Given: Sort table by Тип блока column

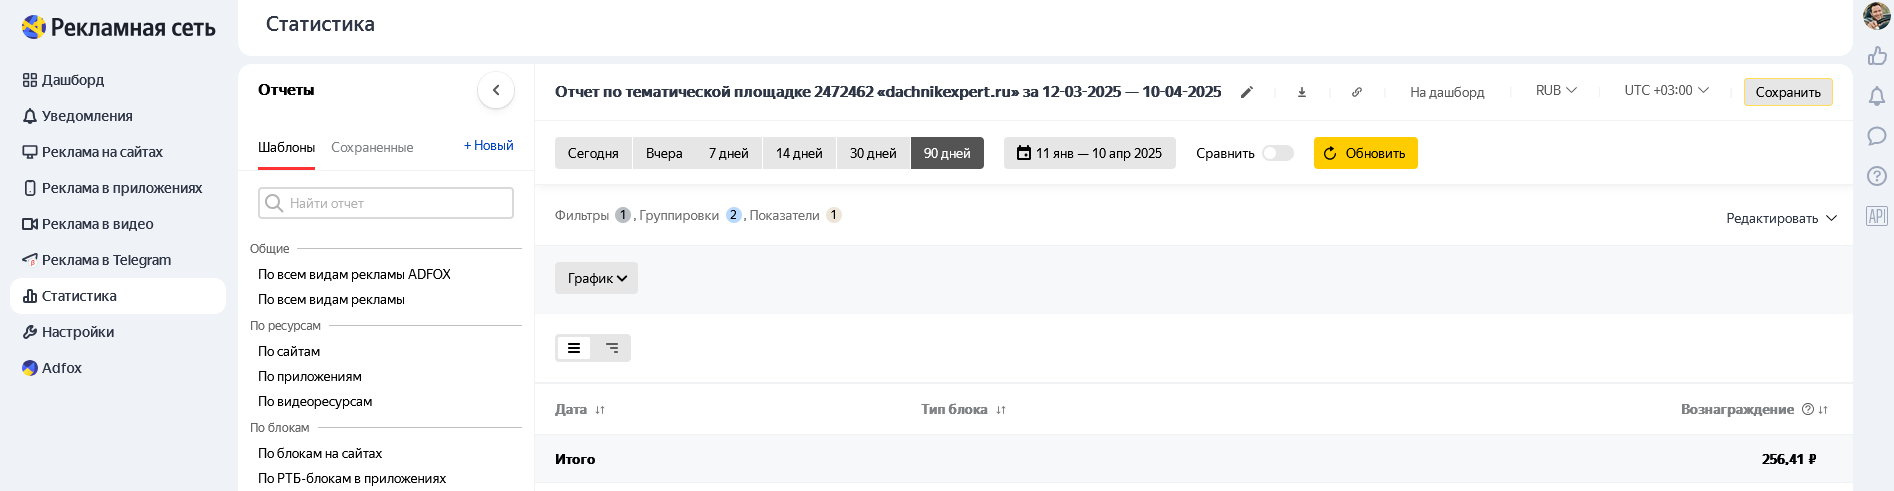Looking at the screenshot, I should pyautogui.click(x=963, y=409).
